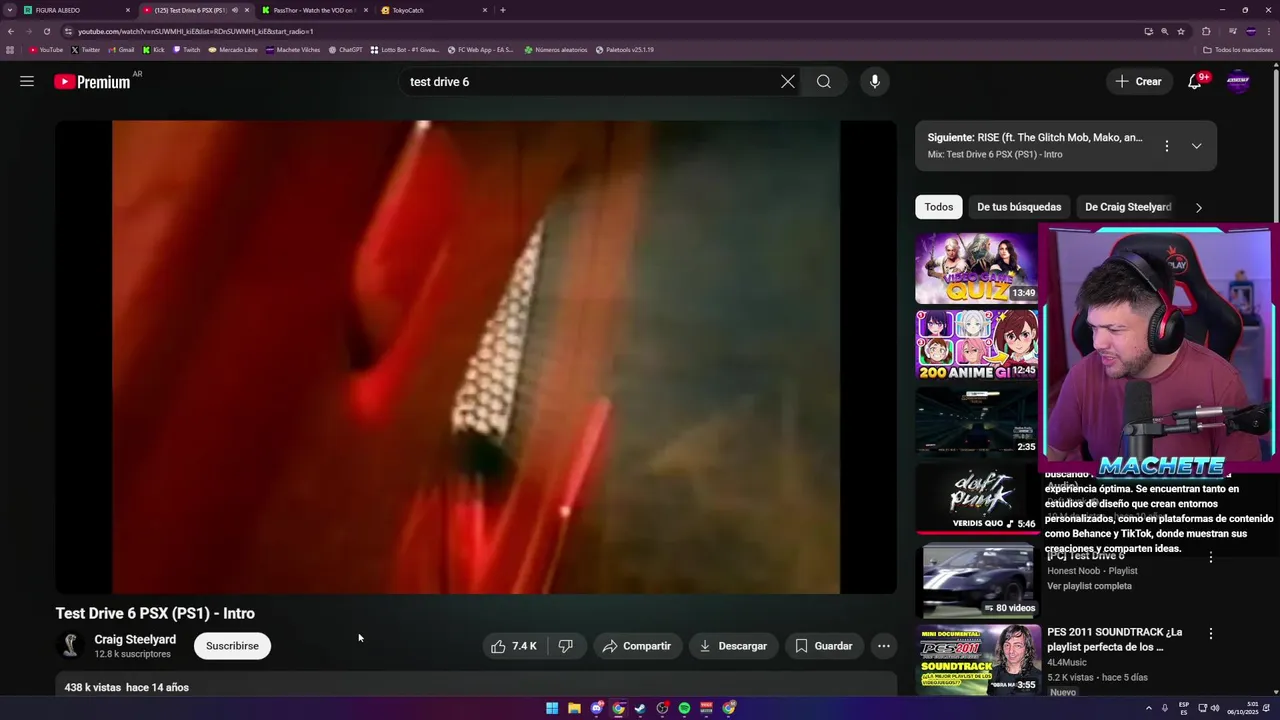Screen dimensions: 1280x720
Task: Select the Todos filter chip
Action: [939, 207]
